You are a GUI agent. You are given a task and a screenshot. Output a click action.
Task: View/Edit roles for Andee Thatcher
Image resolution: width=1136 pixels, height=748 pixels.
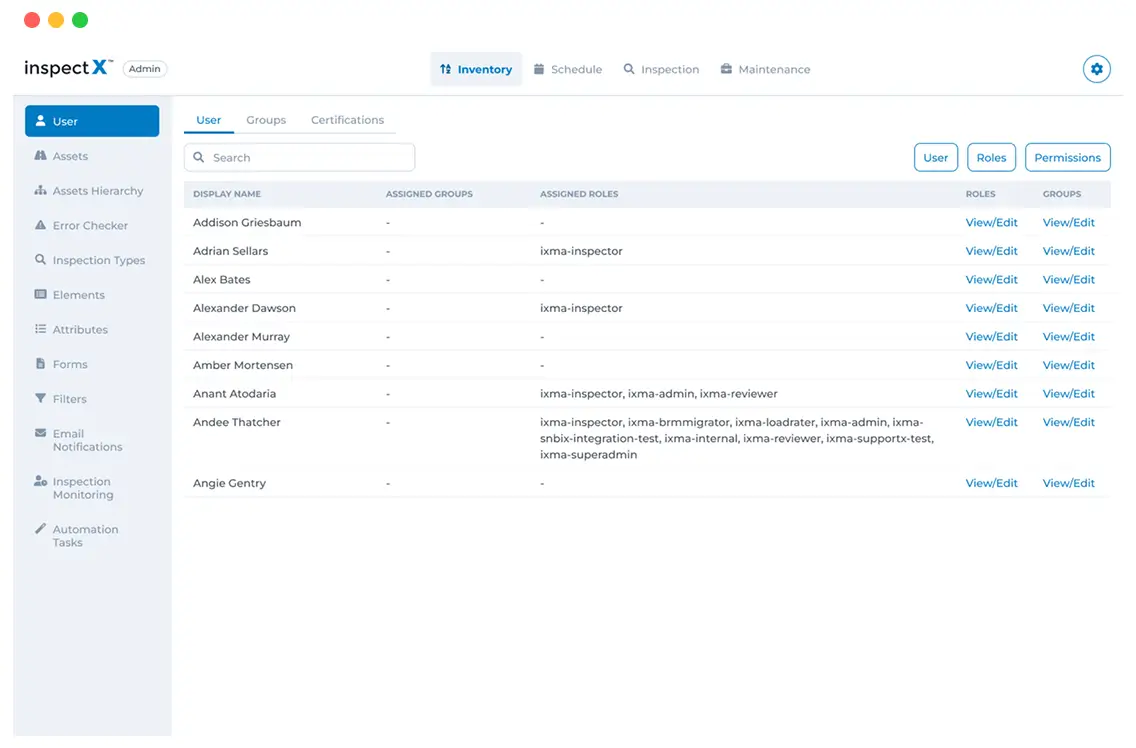point(991,422)
